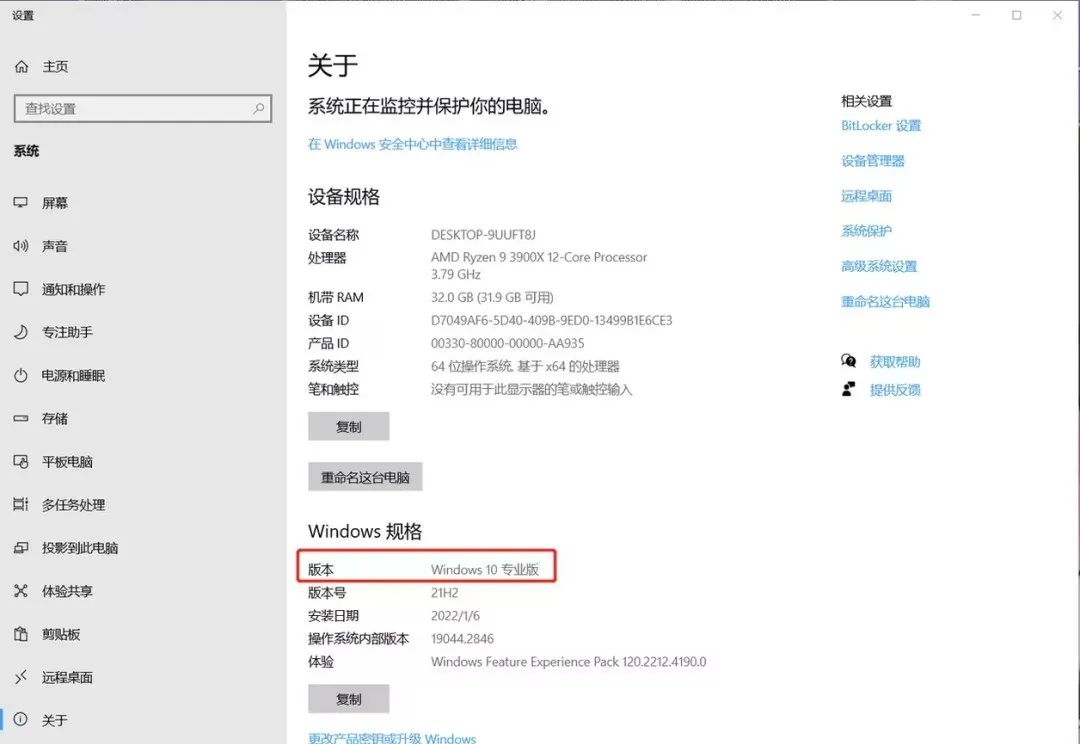Click OS build value 19044.2846
The image size is (1080, 744).
point(462,639)
